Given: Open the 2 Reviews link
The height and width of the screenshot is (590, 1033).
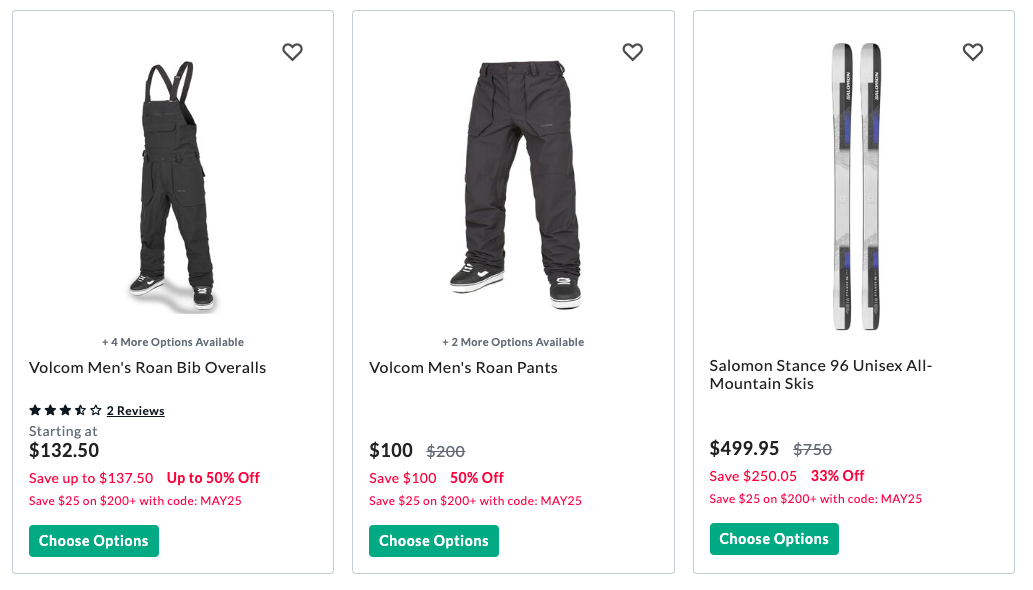Looking at the screenshot, I should 135,410.
